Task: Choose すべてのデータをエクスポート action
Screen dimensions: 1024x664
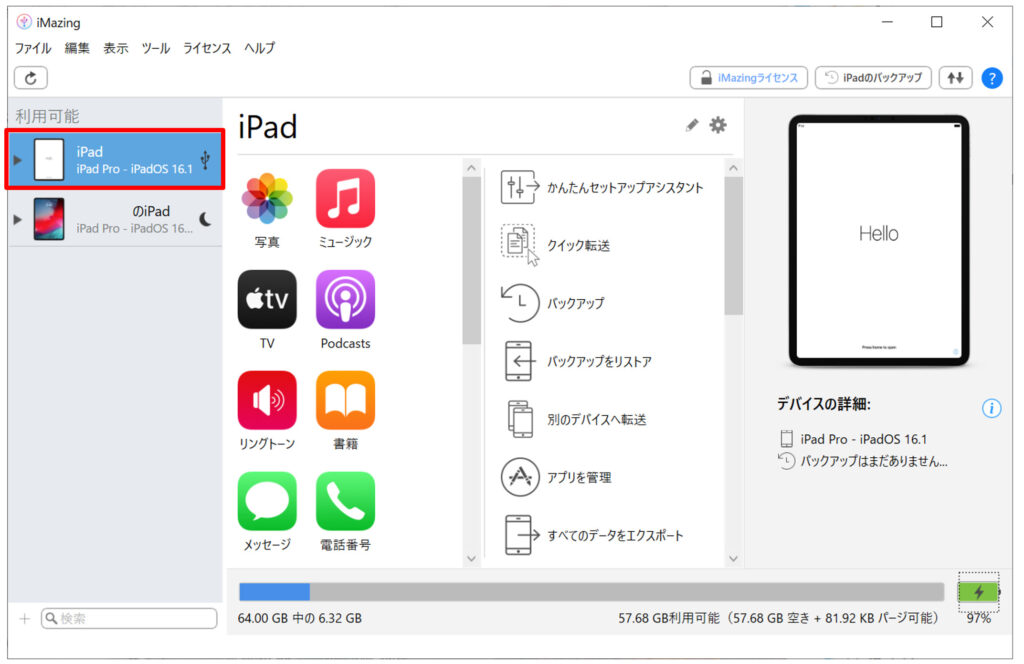Action: (592, 535)
